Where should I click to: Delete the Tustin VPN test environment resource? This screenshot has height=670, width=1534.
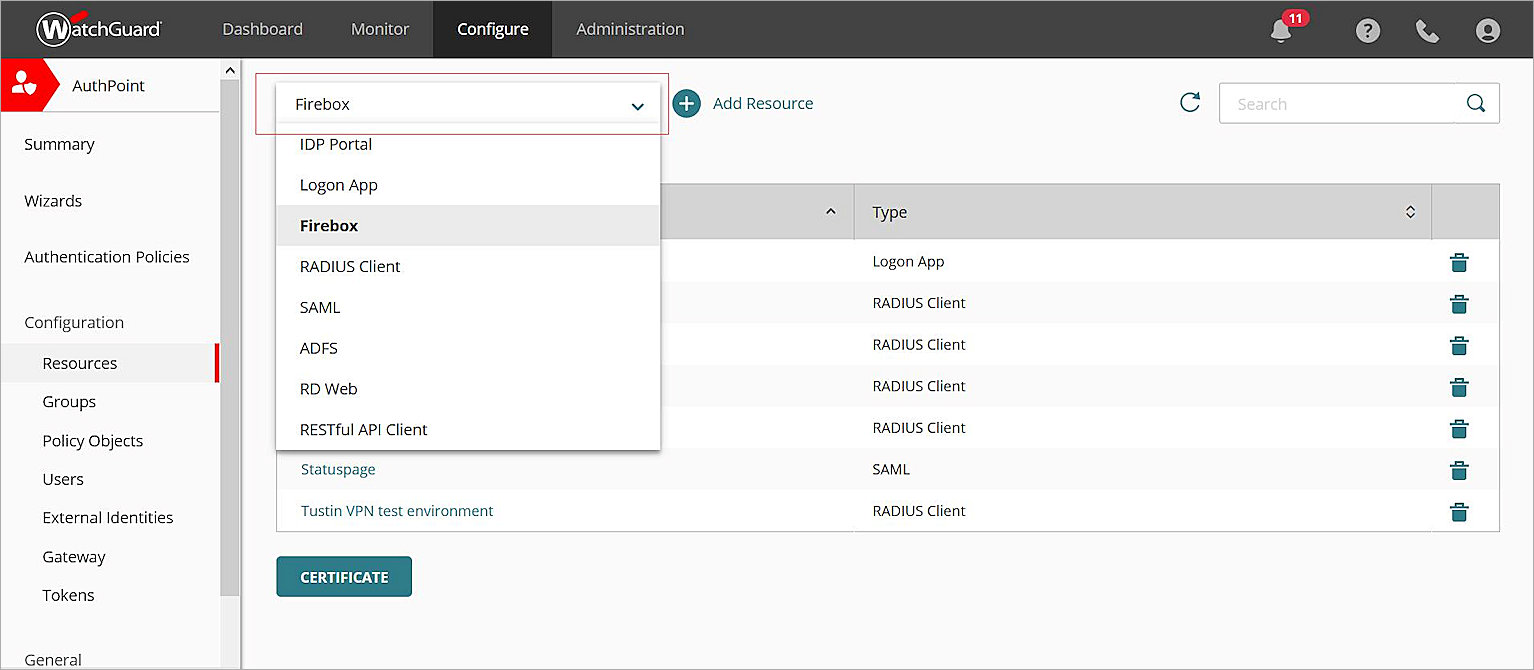[1459, 512]
